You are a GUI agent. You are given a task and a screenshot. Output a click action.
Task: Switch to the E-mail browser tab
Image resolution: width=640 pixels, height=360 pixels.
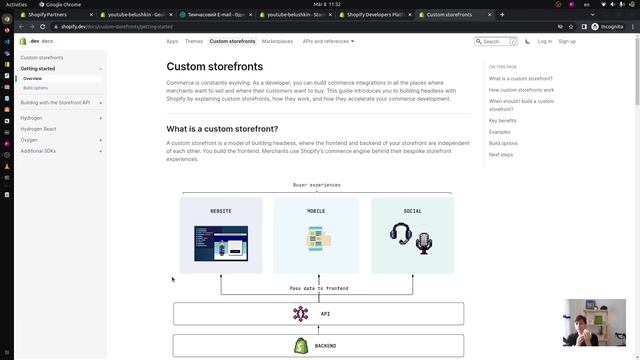[216, 15]
